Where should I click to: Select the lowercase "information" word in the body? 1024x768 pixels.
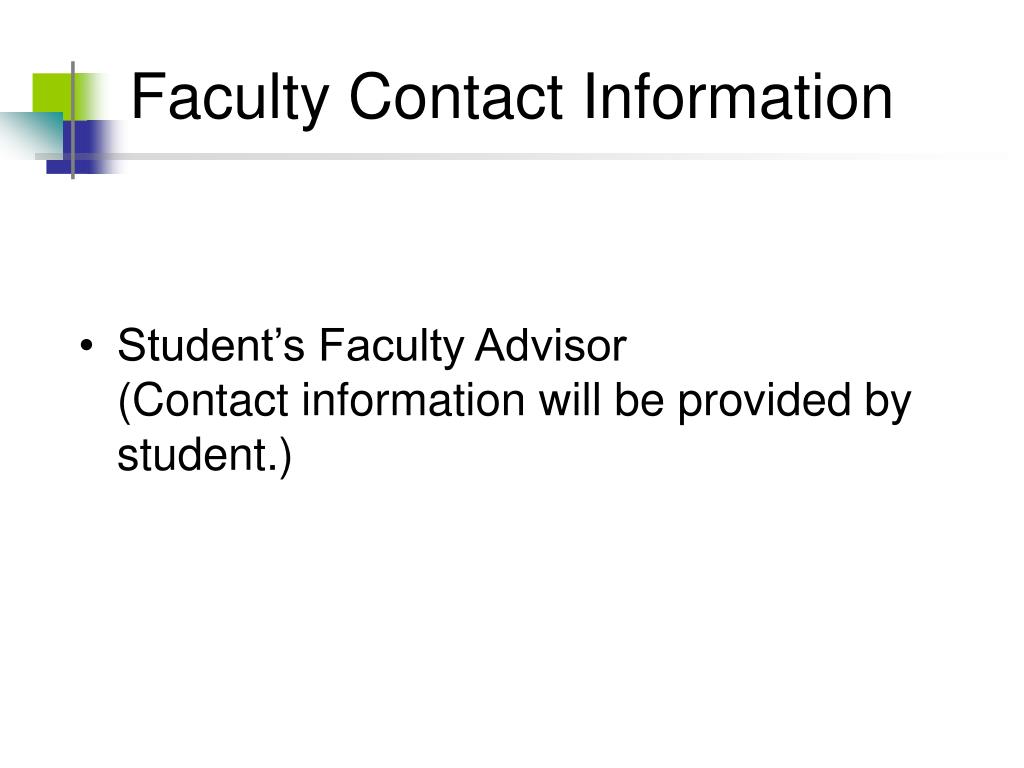click(x=413, y=400)
